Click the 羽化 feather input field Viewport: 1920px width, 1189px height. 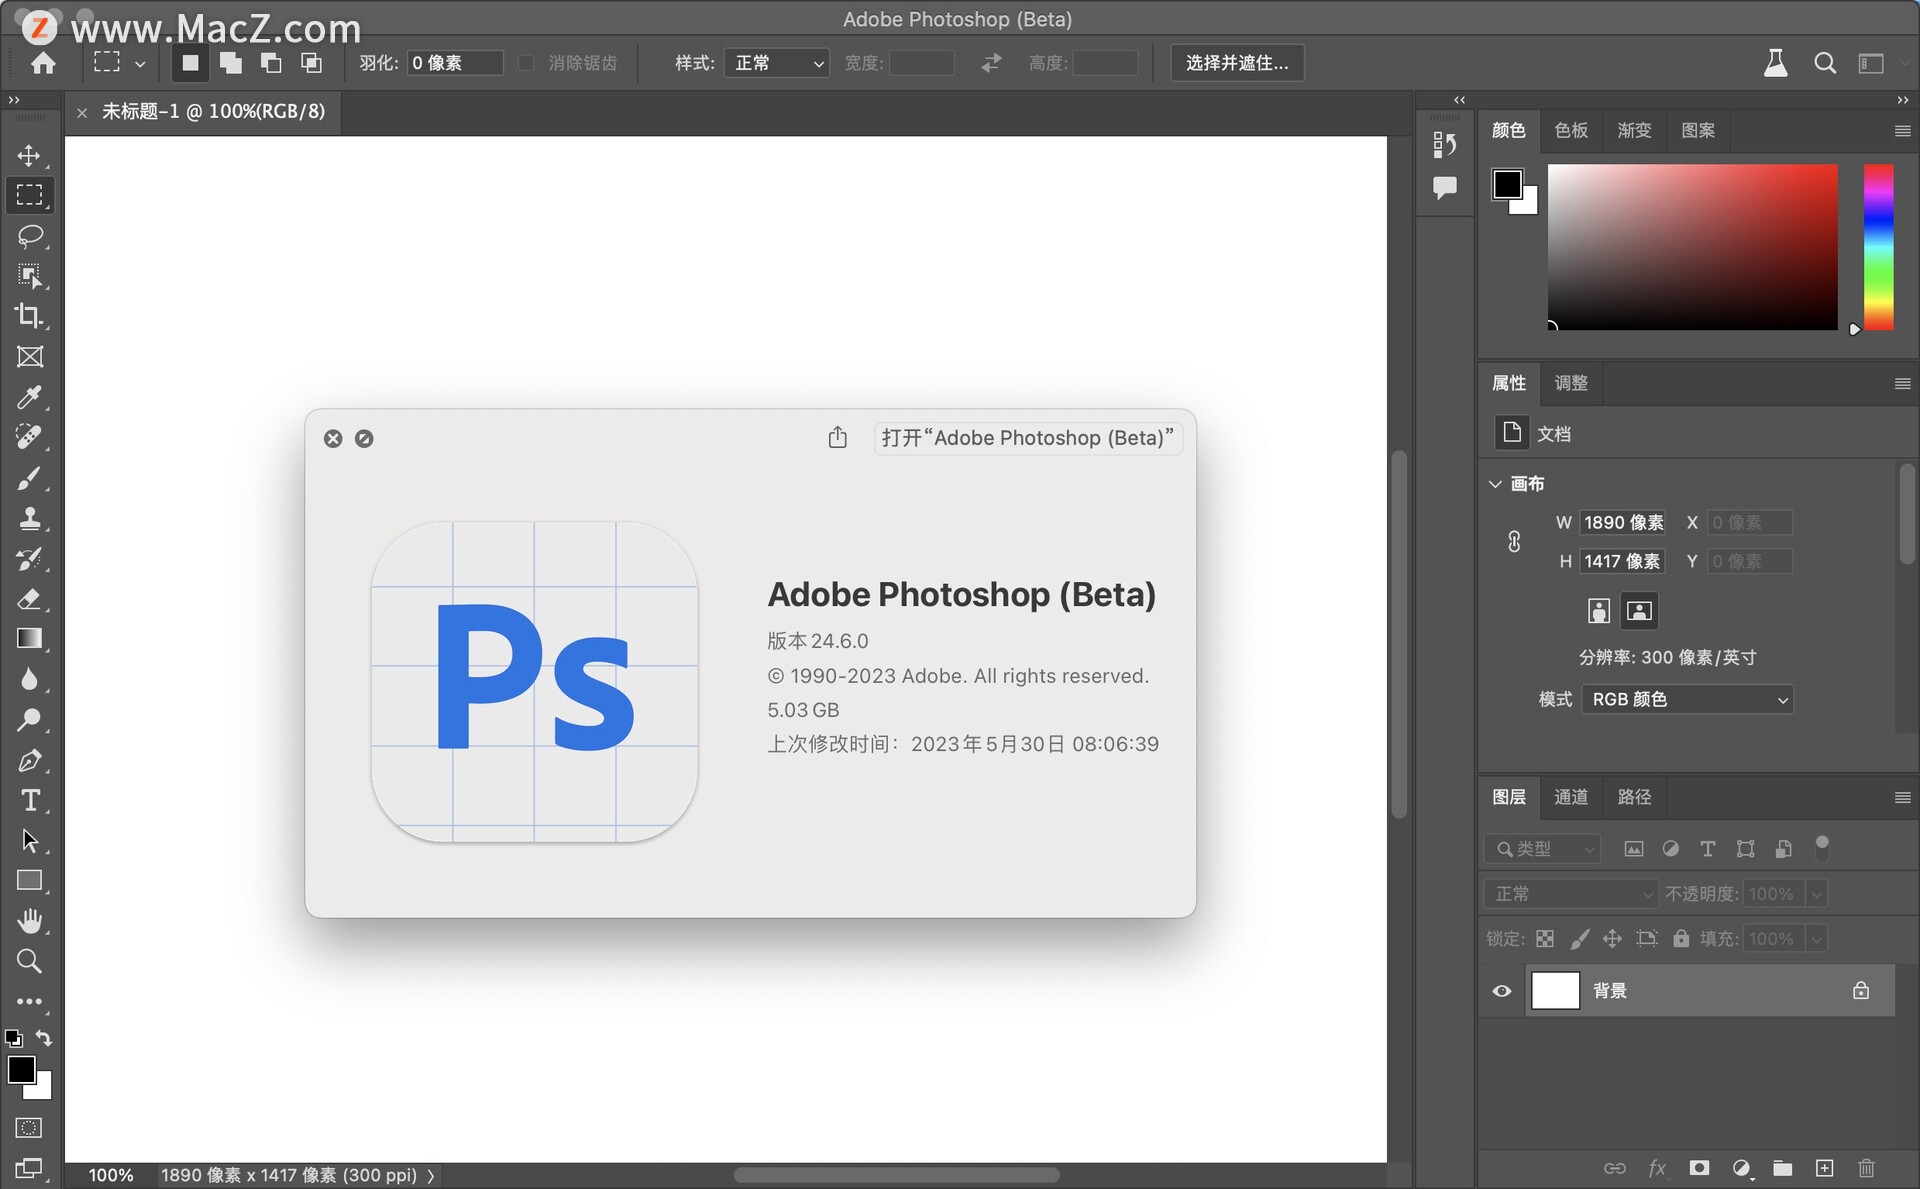(x=455, y=63)
